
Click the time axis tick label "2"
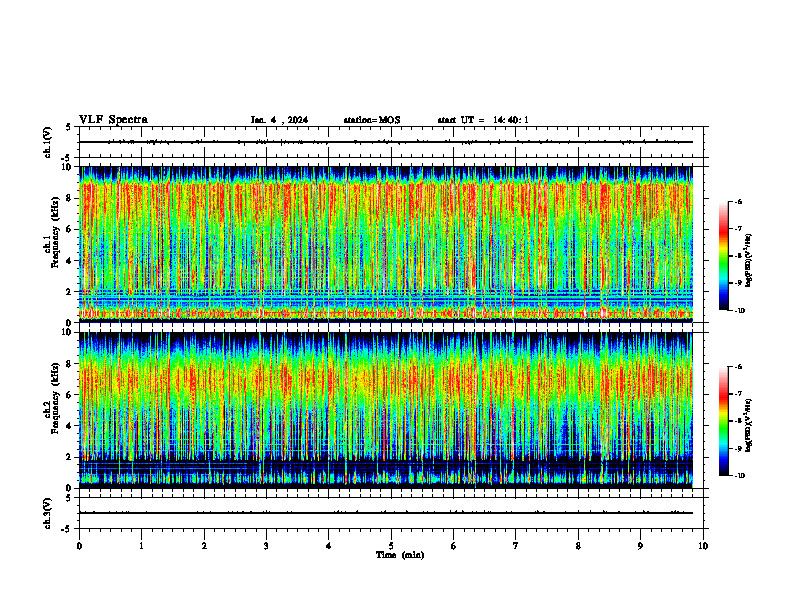tap(204, 546)
